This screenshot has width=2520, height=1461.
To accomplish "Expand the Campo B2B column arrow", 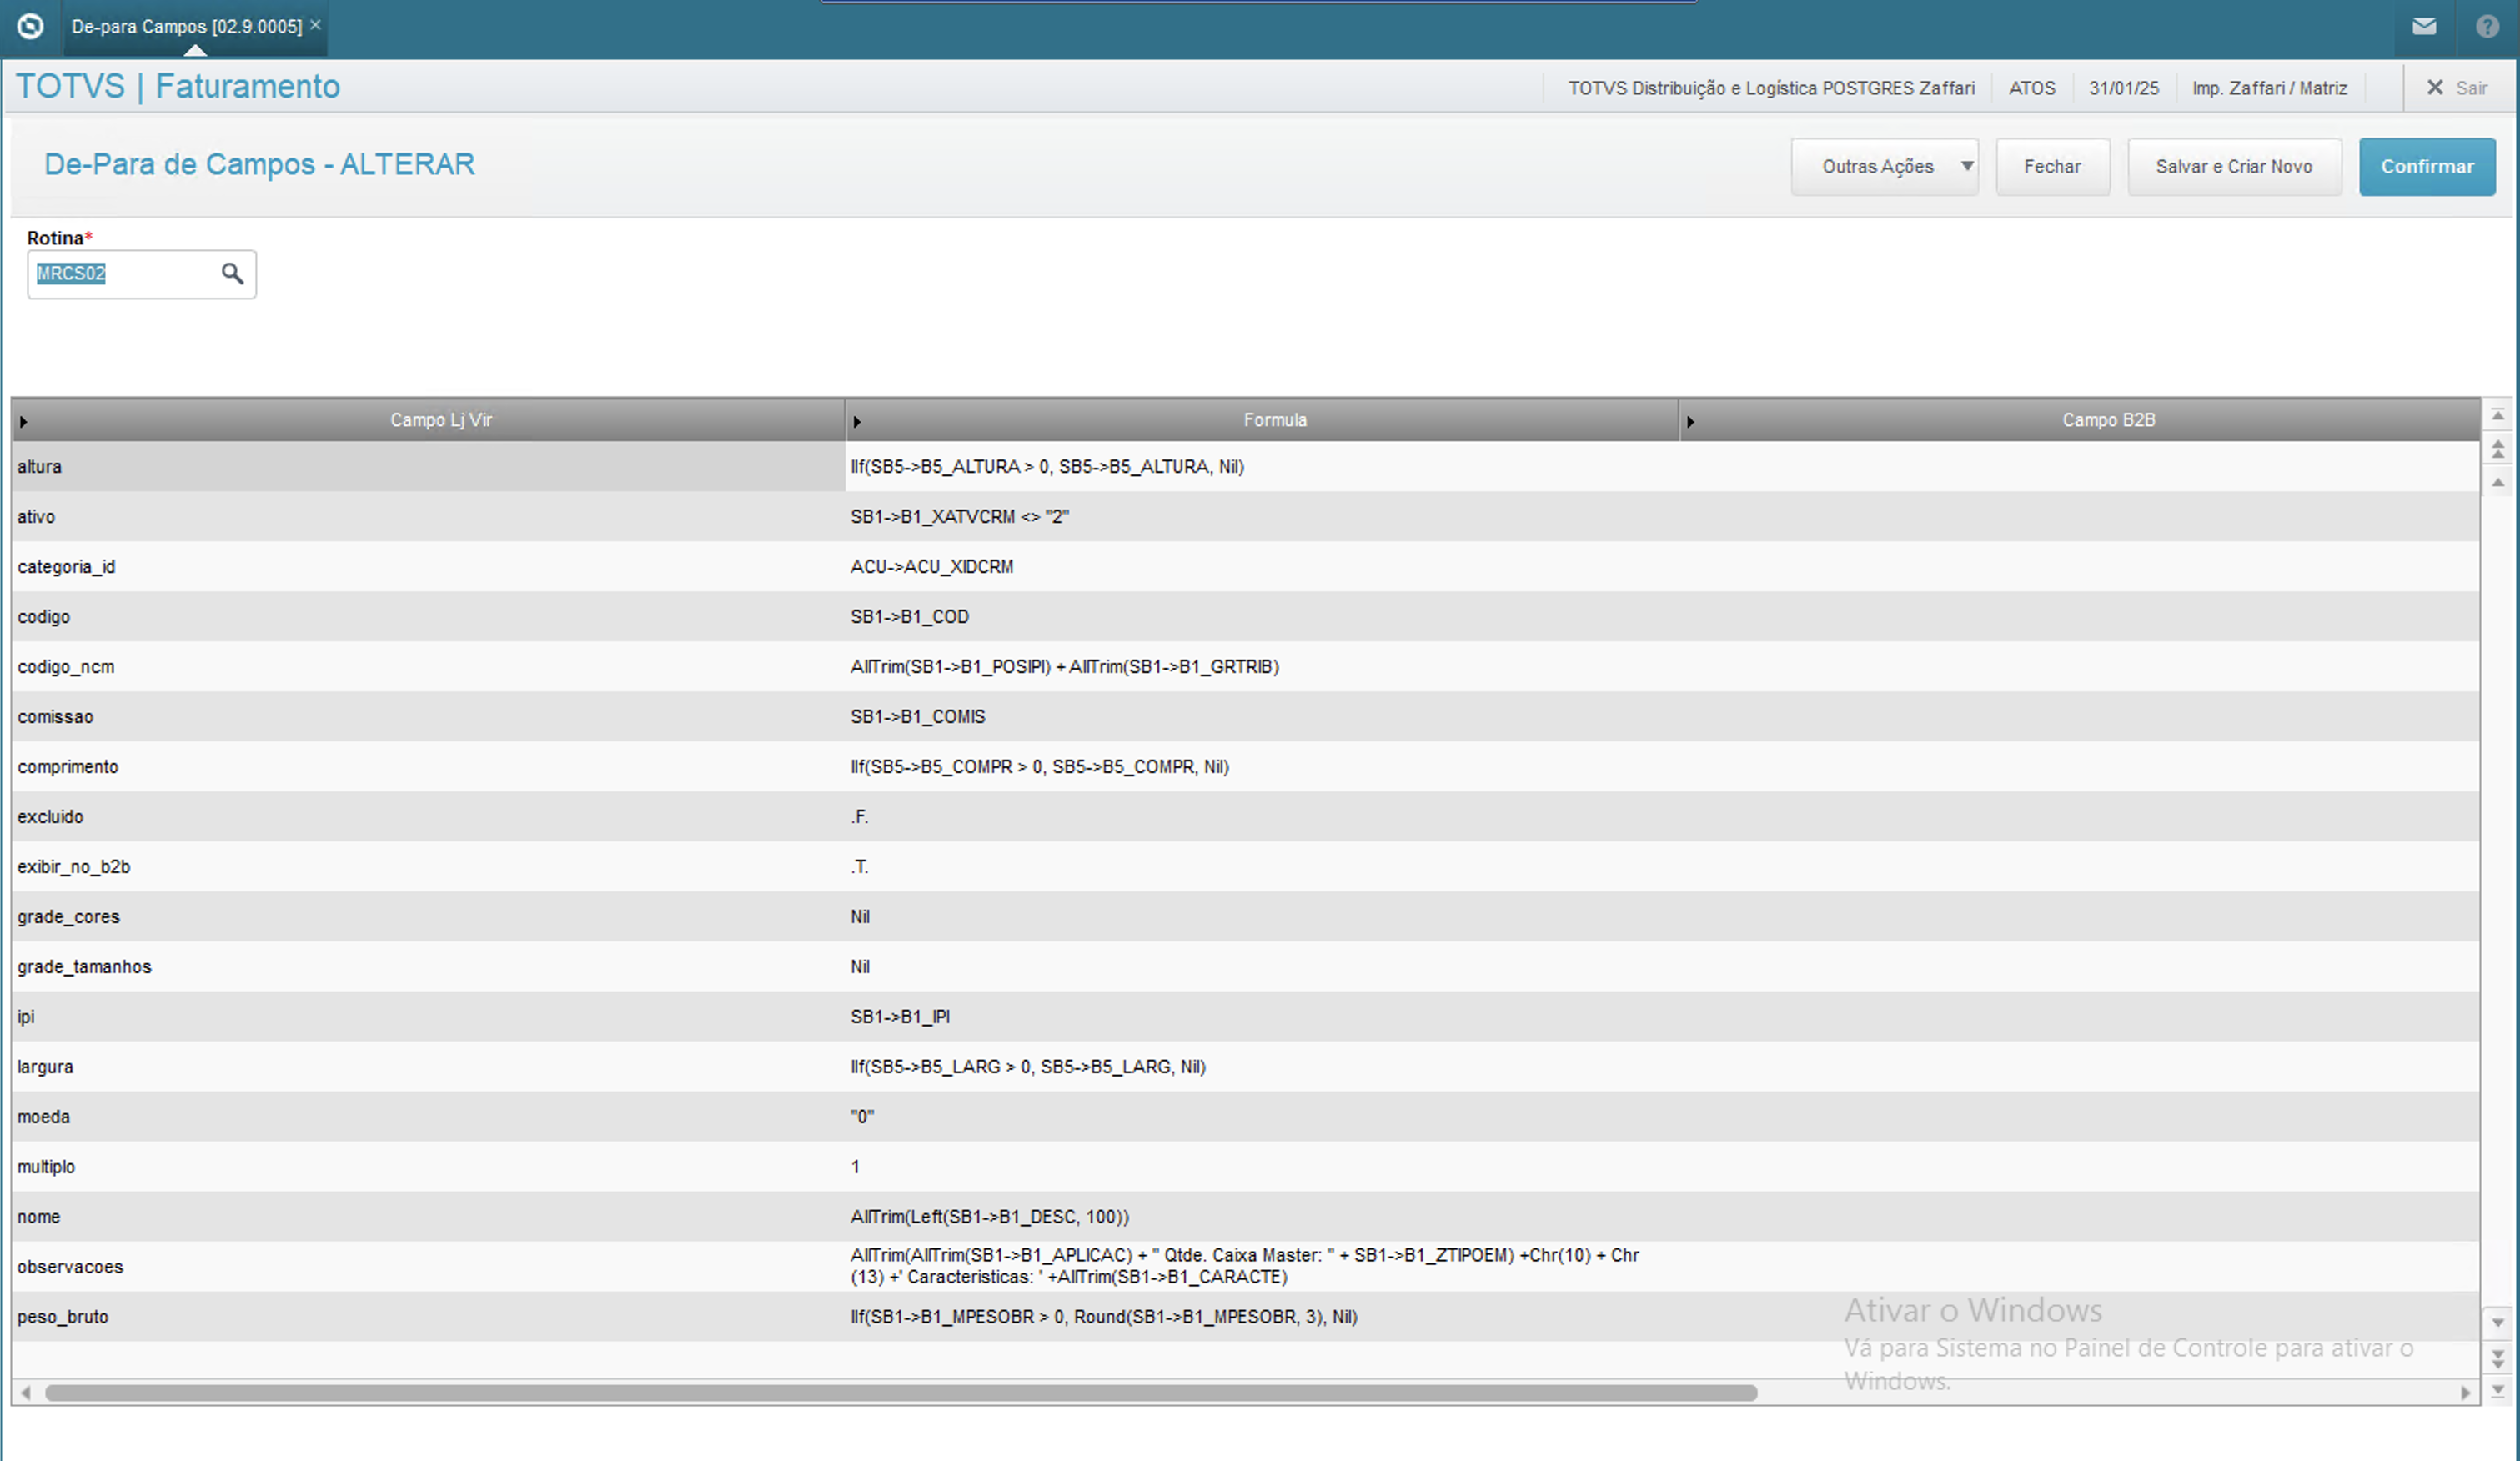I will (1690, 421).
